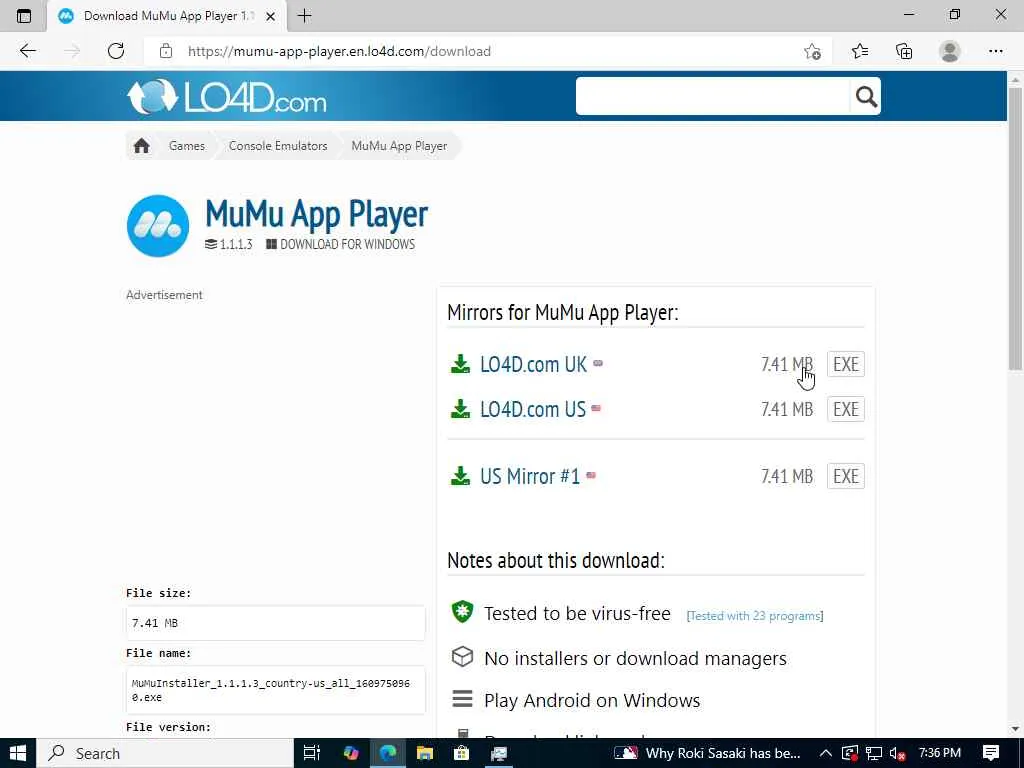Click the browser Back arrow
The image size is (1024, 768).
point(27,51)
